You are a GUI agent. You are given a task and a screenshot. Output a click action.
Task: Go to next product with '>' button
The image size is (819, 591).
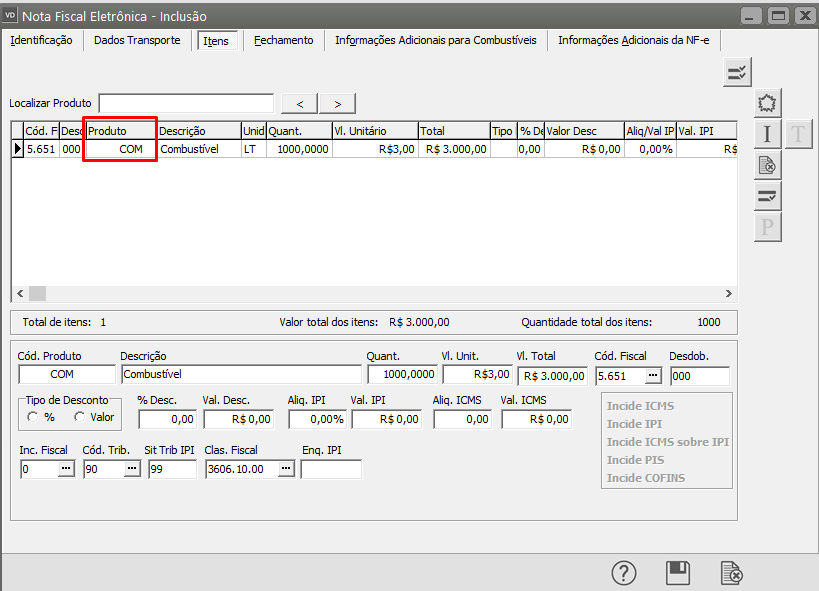(338, 104)
